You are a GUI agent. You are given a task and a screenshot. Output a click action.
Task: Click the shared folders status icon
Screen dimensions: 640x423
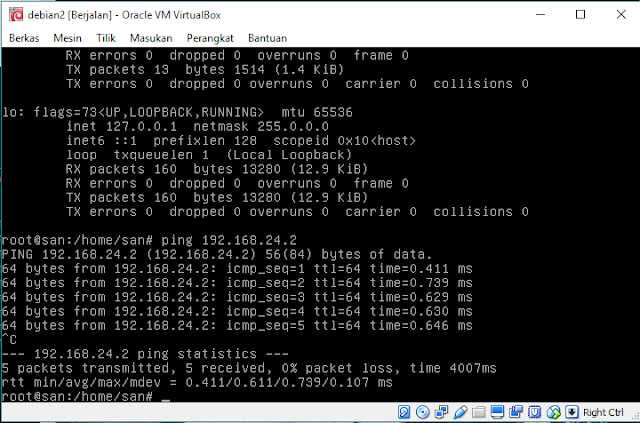pyautogui.click(x=479, y=412)
